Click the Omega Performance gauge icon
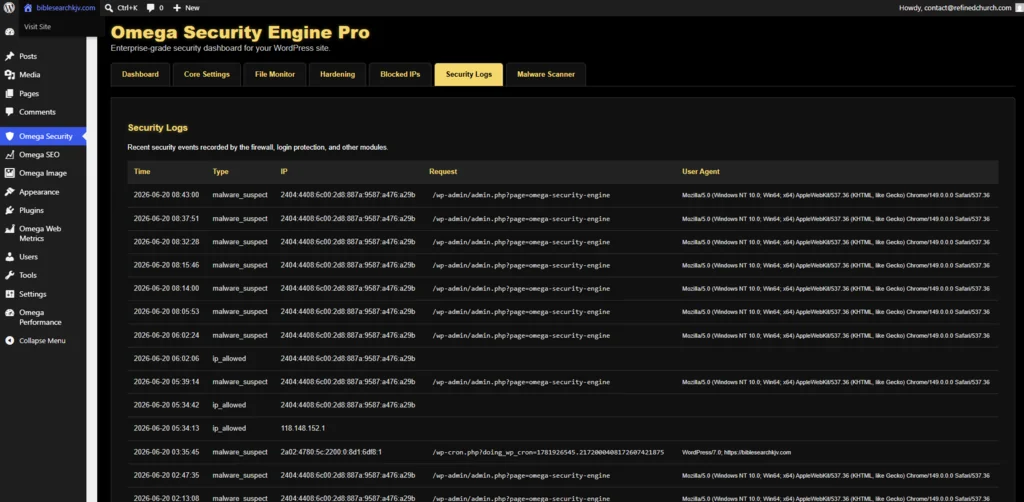Image resolution: width=1024 pixels, height=502 pixels. (x=9, y=313)
